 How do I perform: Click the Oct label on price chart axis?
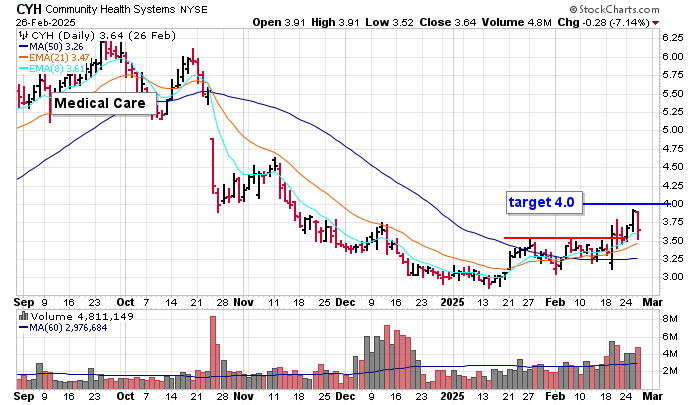pos(125,302)
